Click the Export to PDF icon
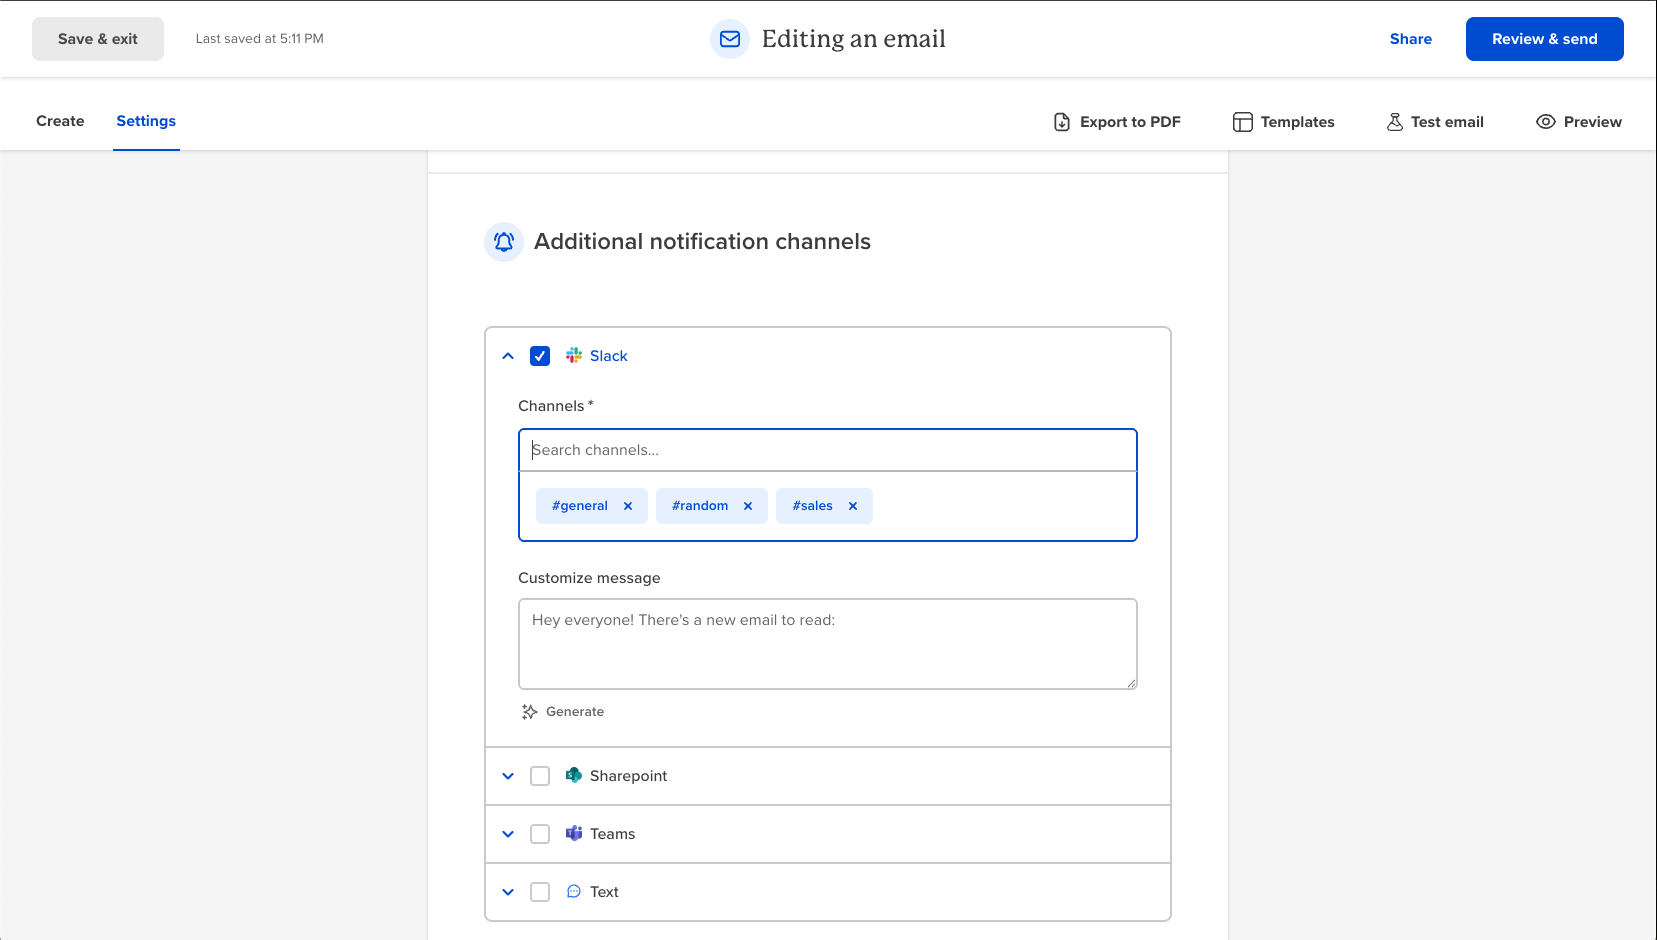 (x=1062, y=122)
